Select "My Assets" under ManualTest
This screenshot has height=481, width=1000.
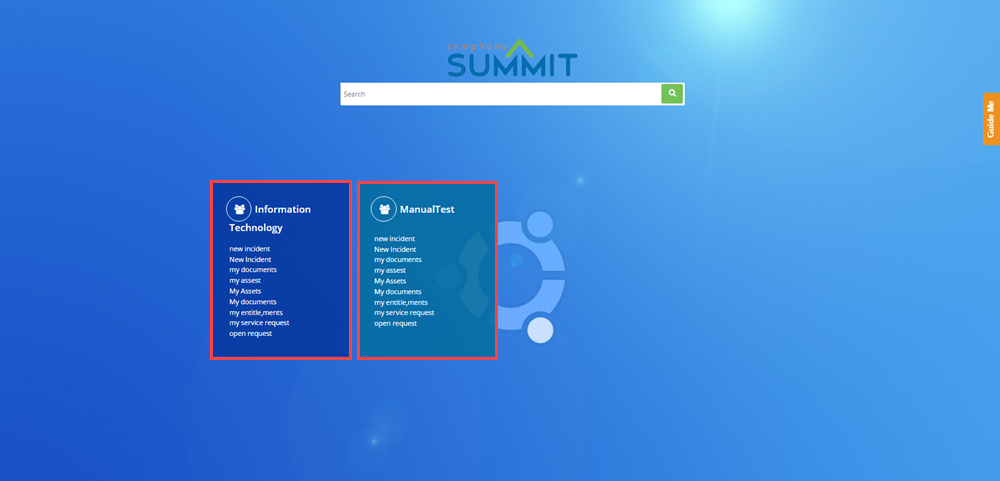pos(390,281)
